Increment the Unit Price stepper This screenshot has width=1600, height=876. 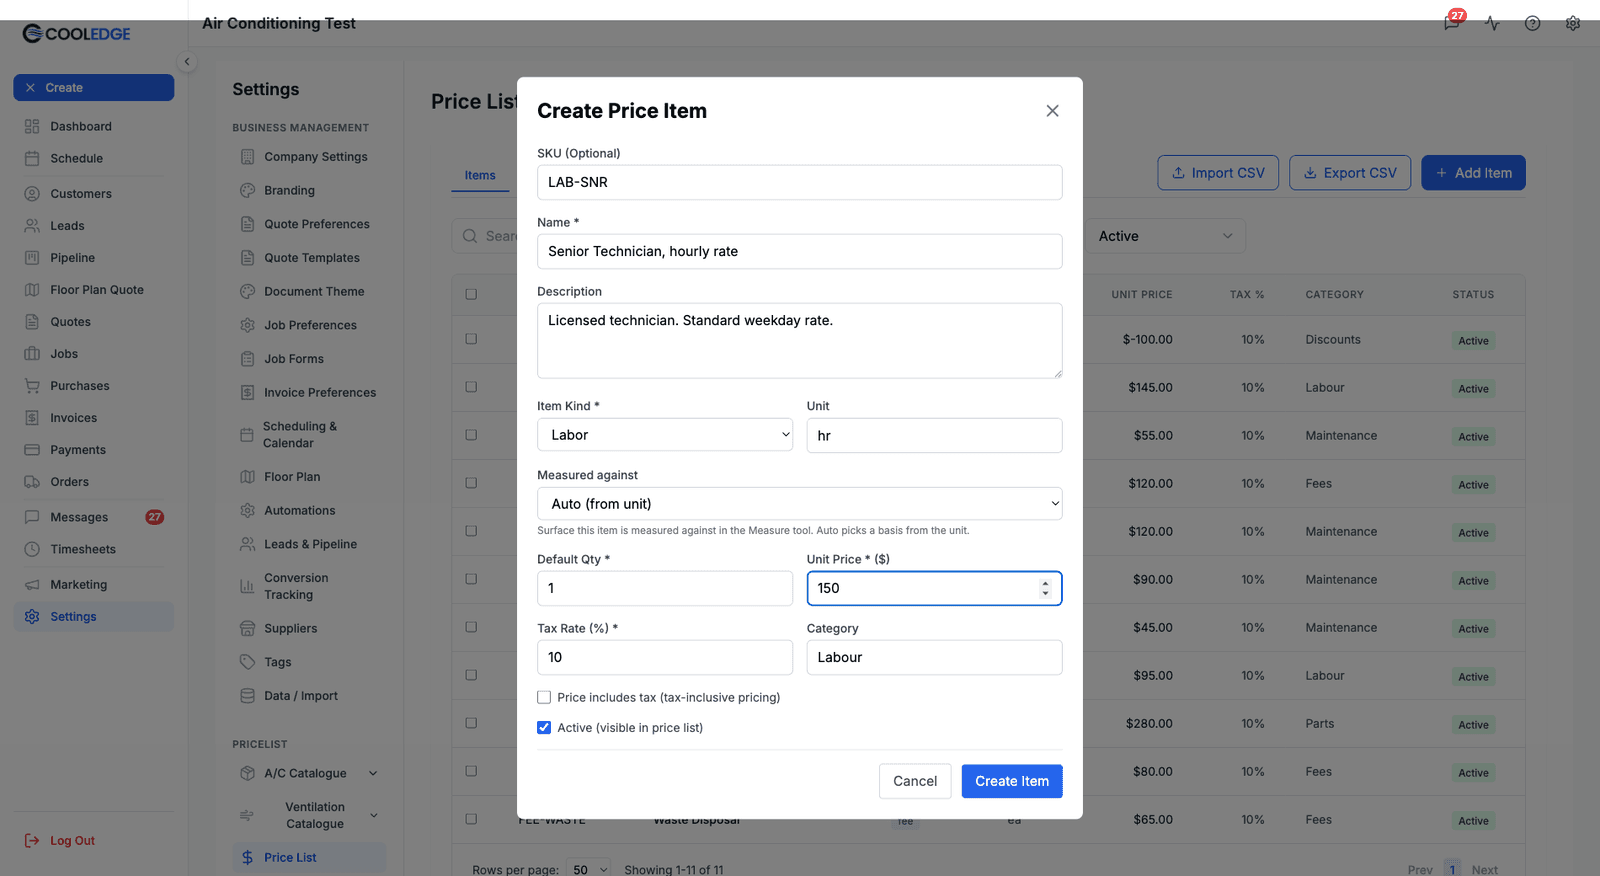pyautogui.click(x=1045, y=583)
